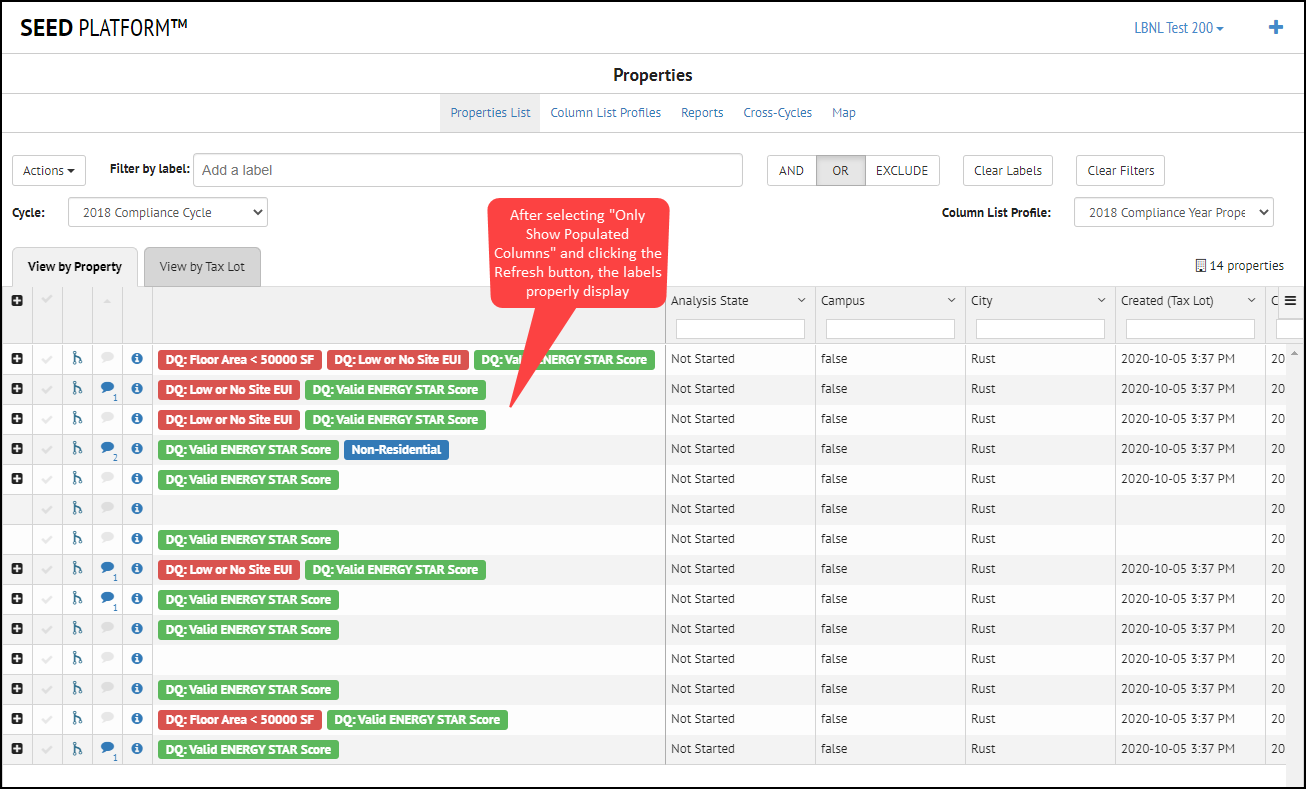Open the comment with count 2 on fourth row
The width and height of the screenshot is (1306, 789).
108,449
